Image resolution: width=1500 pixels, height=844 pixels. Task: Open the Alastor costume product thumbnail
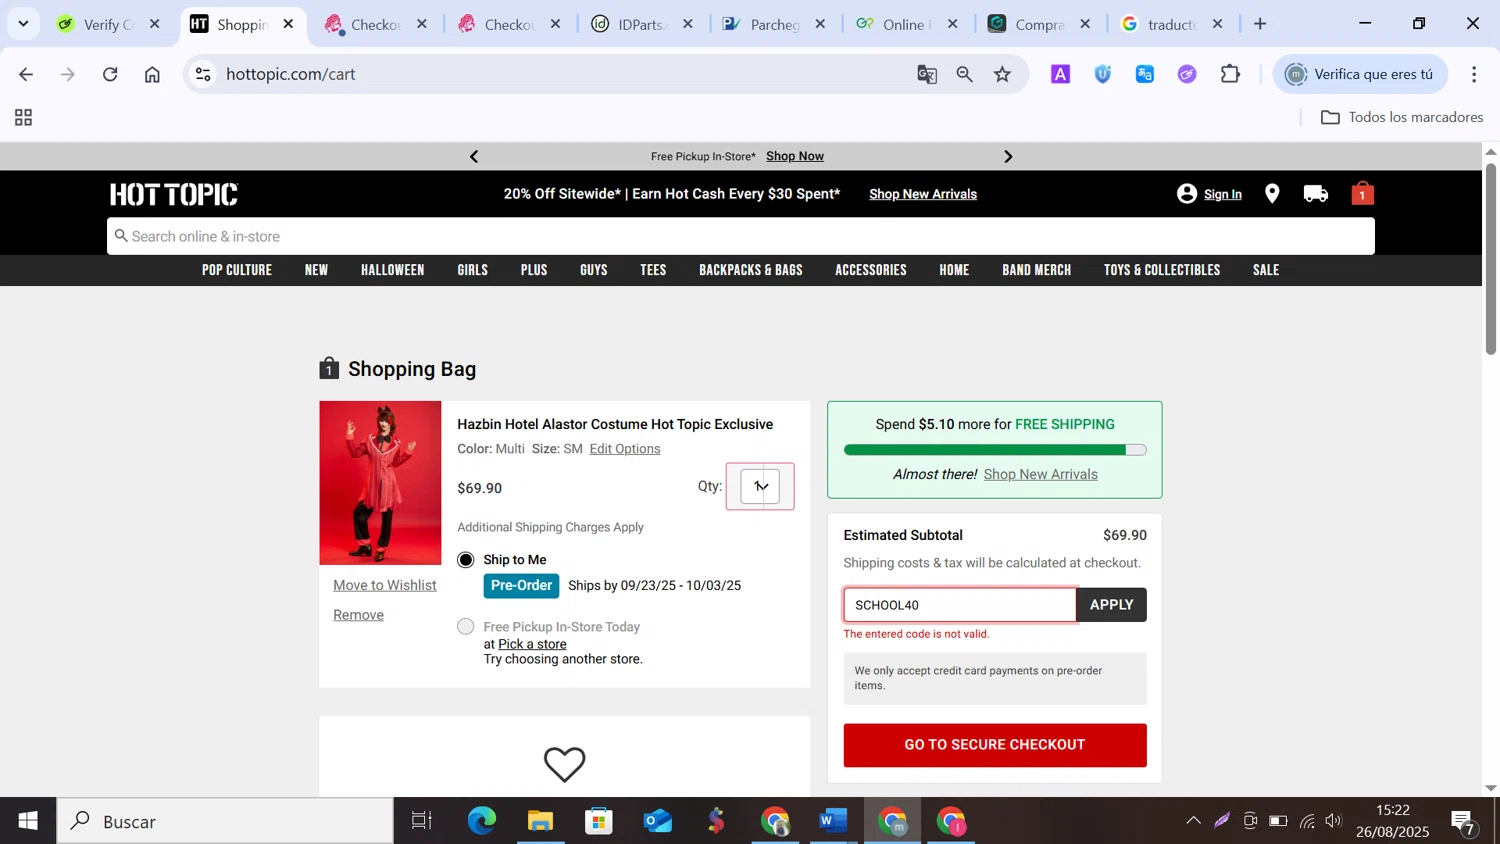click(380, 483)
